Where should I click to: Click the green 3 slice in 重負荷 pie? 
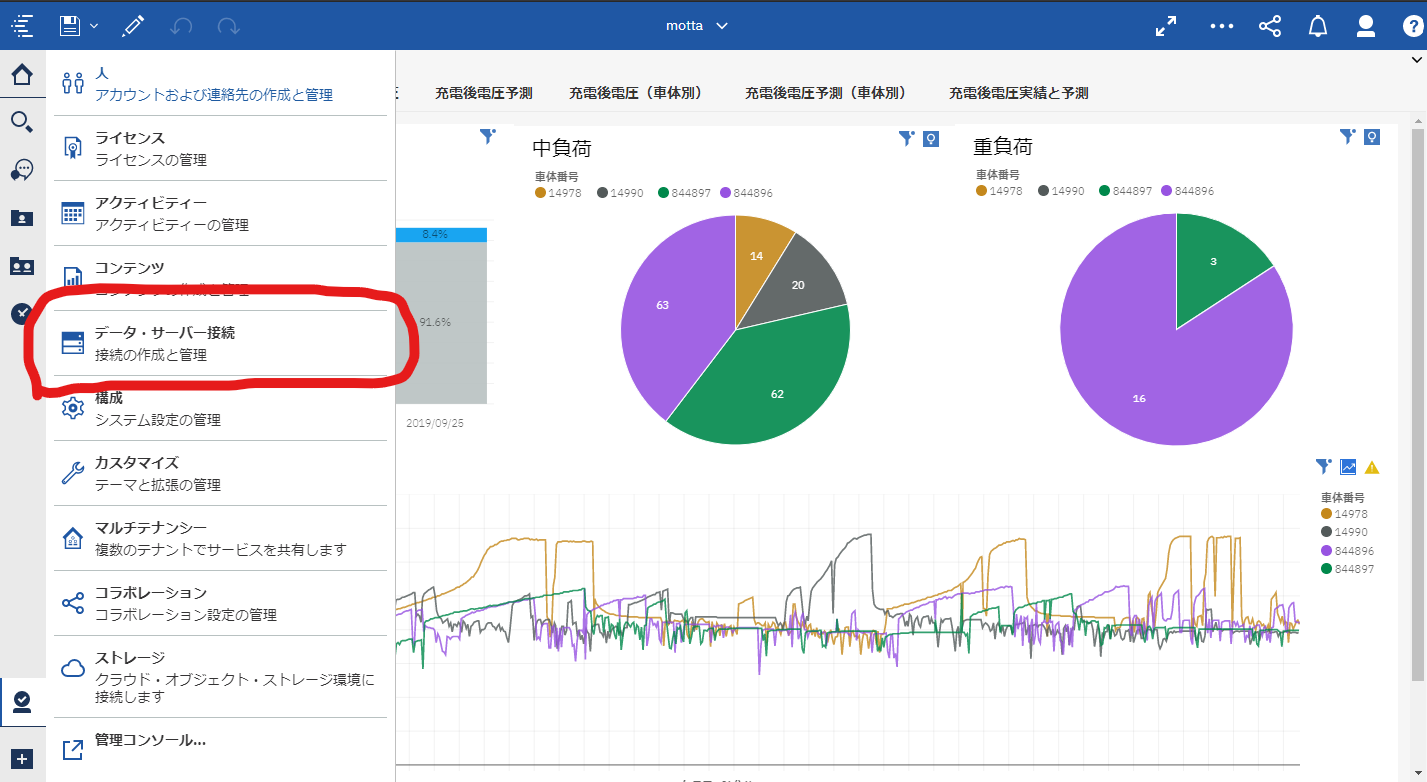click(1214, 262)
